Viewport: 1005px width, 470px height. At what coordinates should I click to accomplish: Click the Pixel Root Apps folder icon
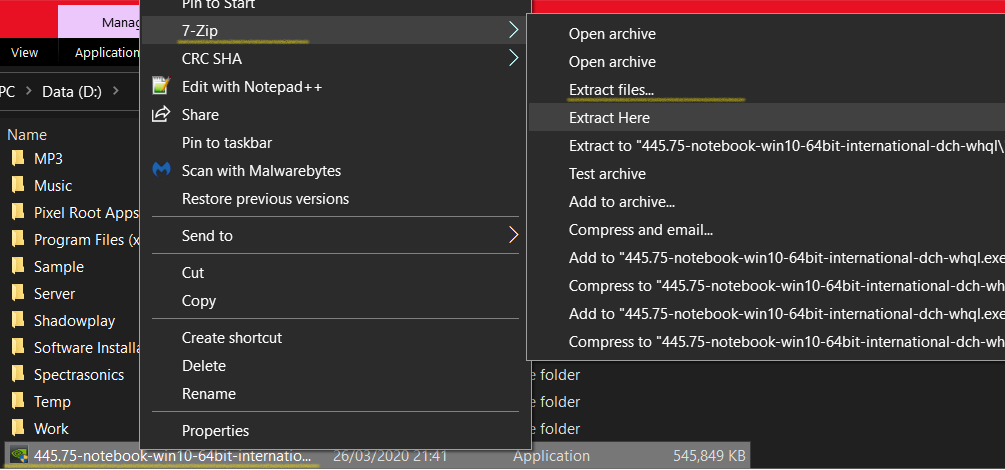18,212
